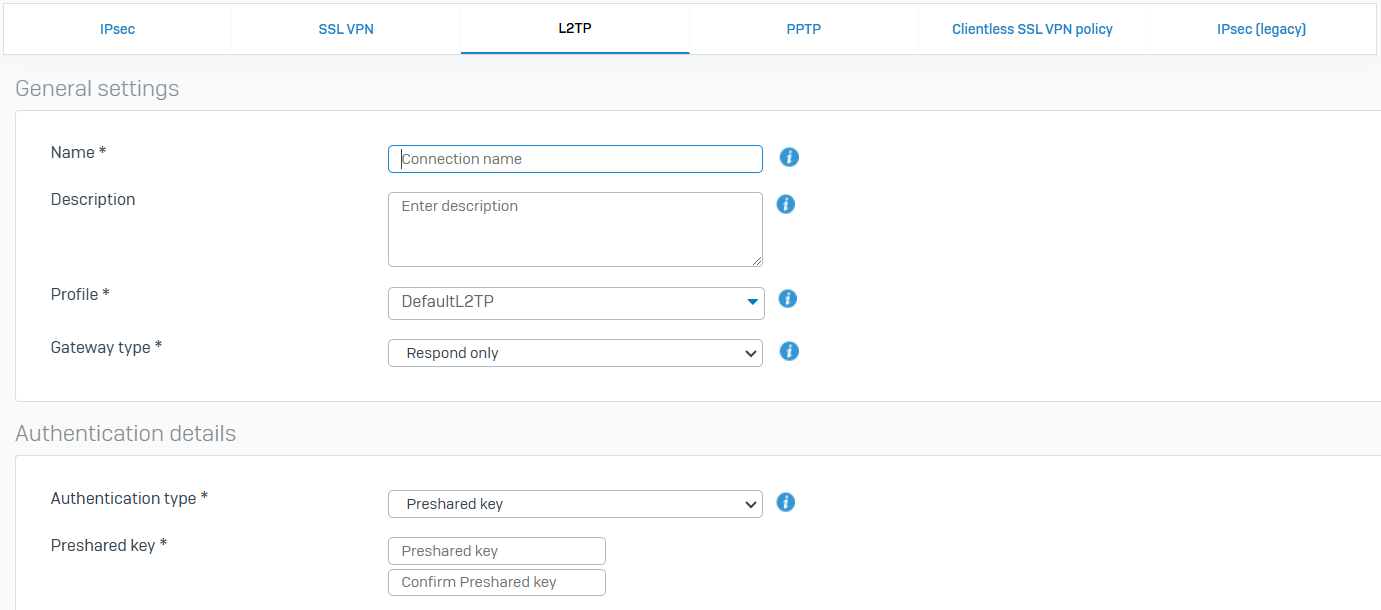Open Authentication type info tooltip icon
Image resolution: width=1381 pixels, height=610 pixels.
pyautogui.click(x=786, y=502)
